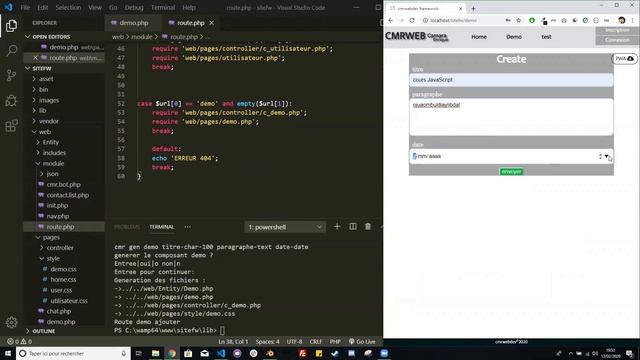Viewport: 640px width, 360px height.
Task: Open the Extensions view
Action: point(11,126)
